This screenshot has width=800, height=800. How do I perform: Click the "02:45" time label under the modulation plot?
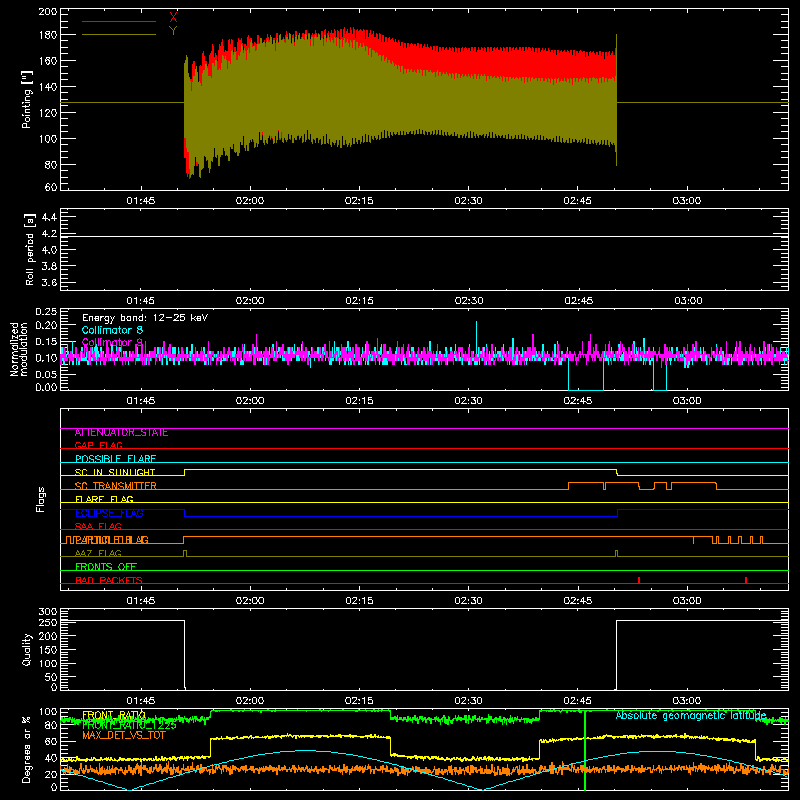coord(578,401)
